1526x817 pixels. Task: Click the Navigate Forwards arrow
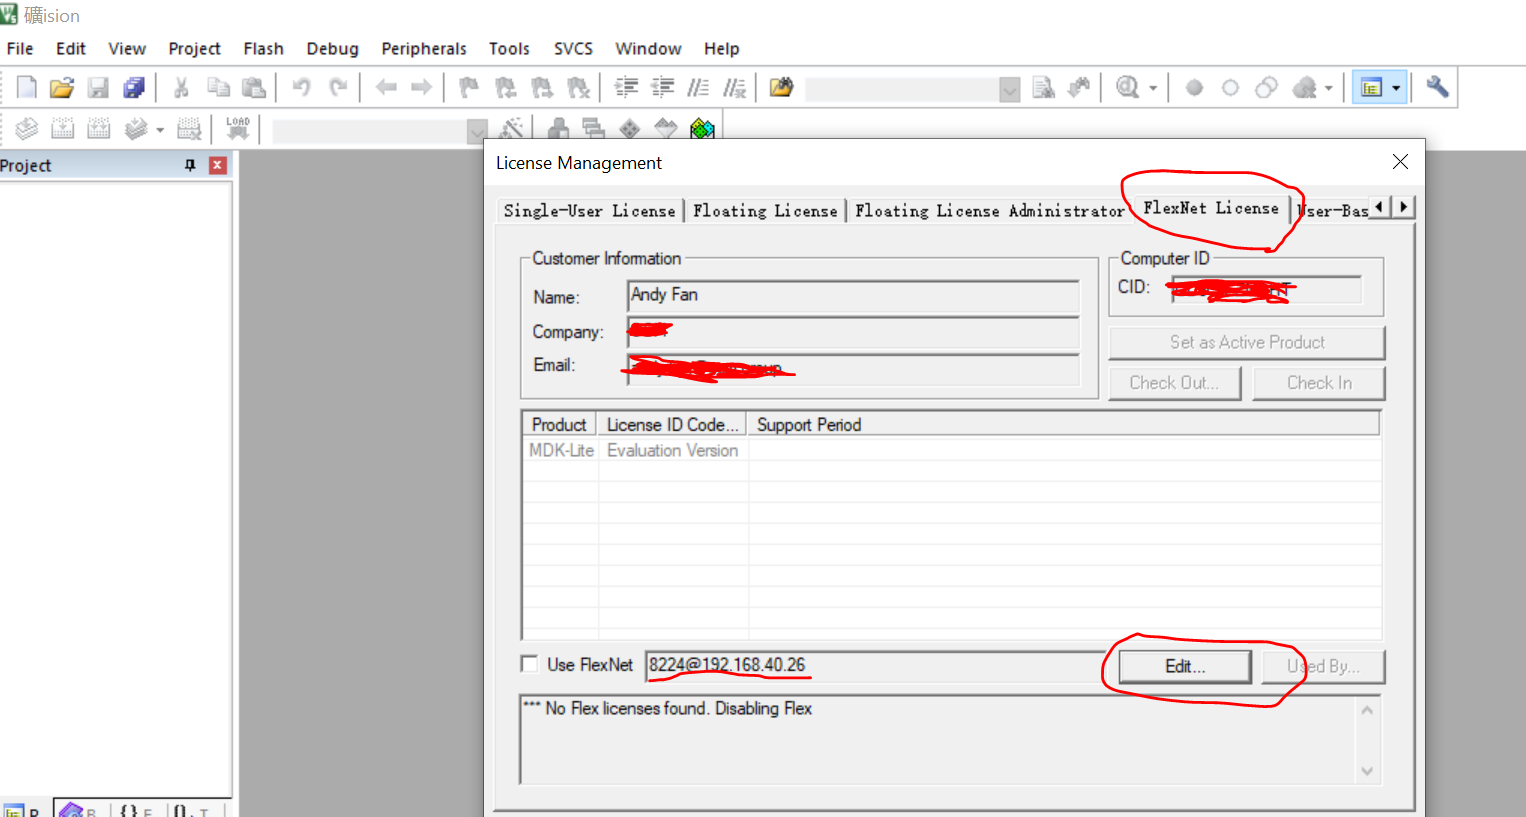(422, 88)
